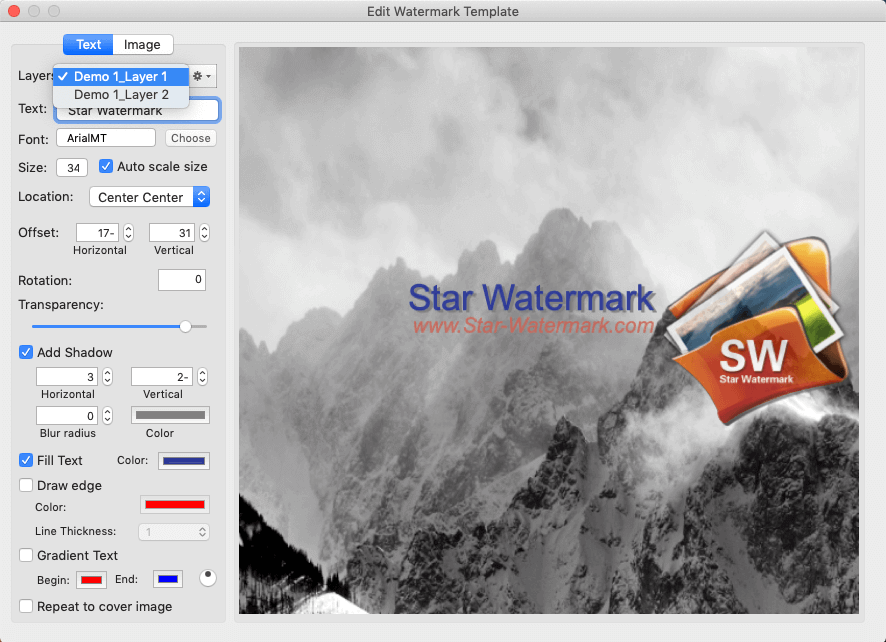Open gradient End blue color swatch
886x642 pixels.
[x=168, y=579]
